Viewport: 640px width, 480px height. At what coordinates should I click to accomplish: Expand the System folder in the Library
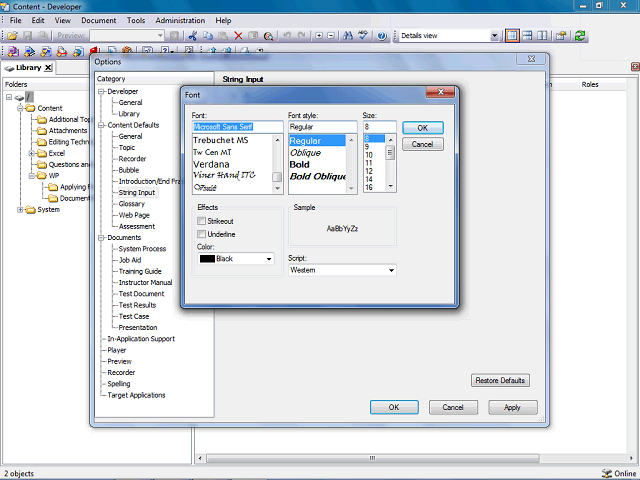(20, 210)
